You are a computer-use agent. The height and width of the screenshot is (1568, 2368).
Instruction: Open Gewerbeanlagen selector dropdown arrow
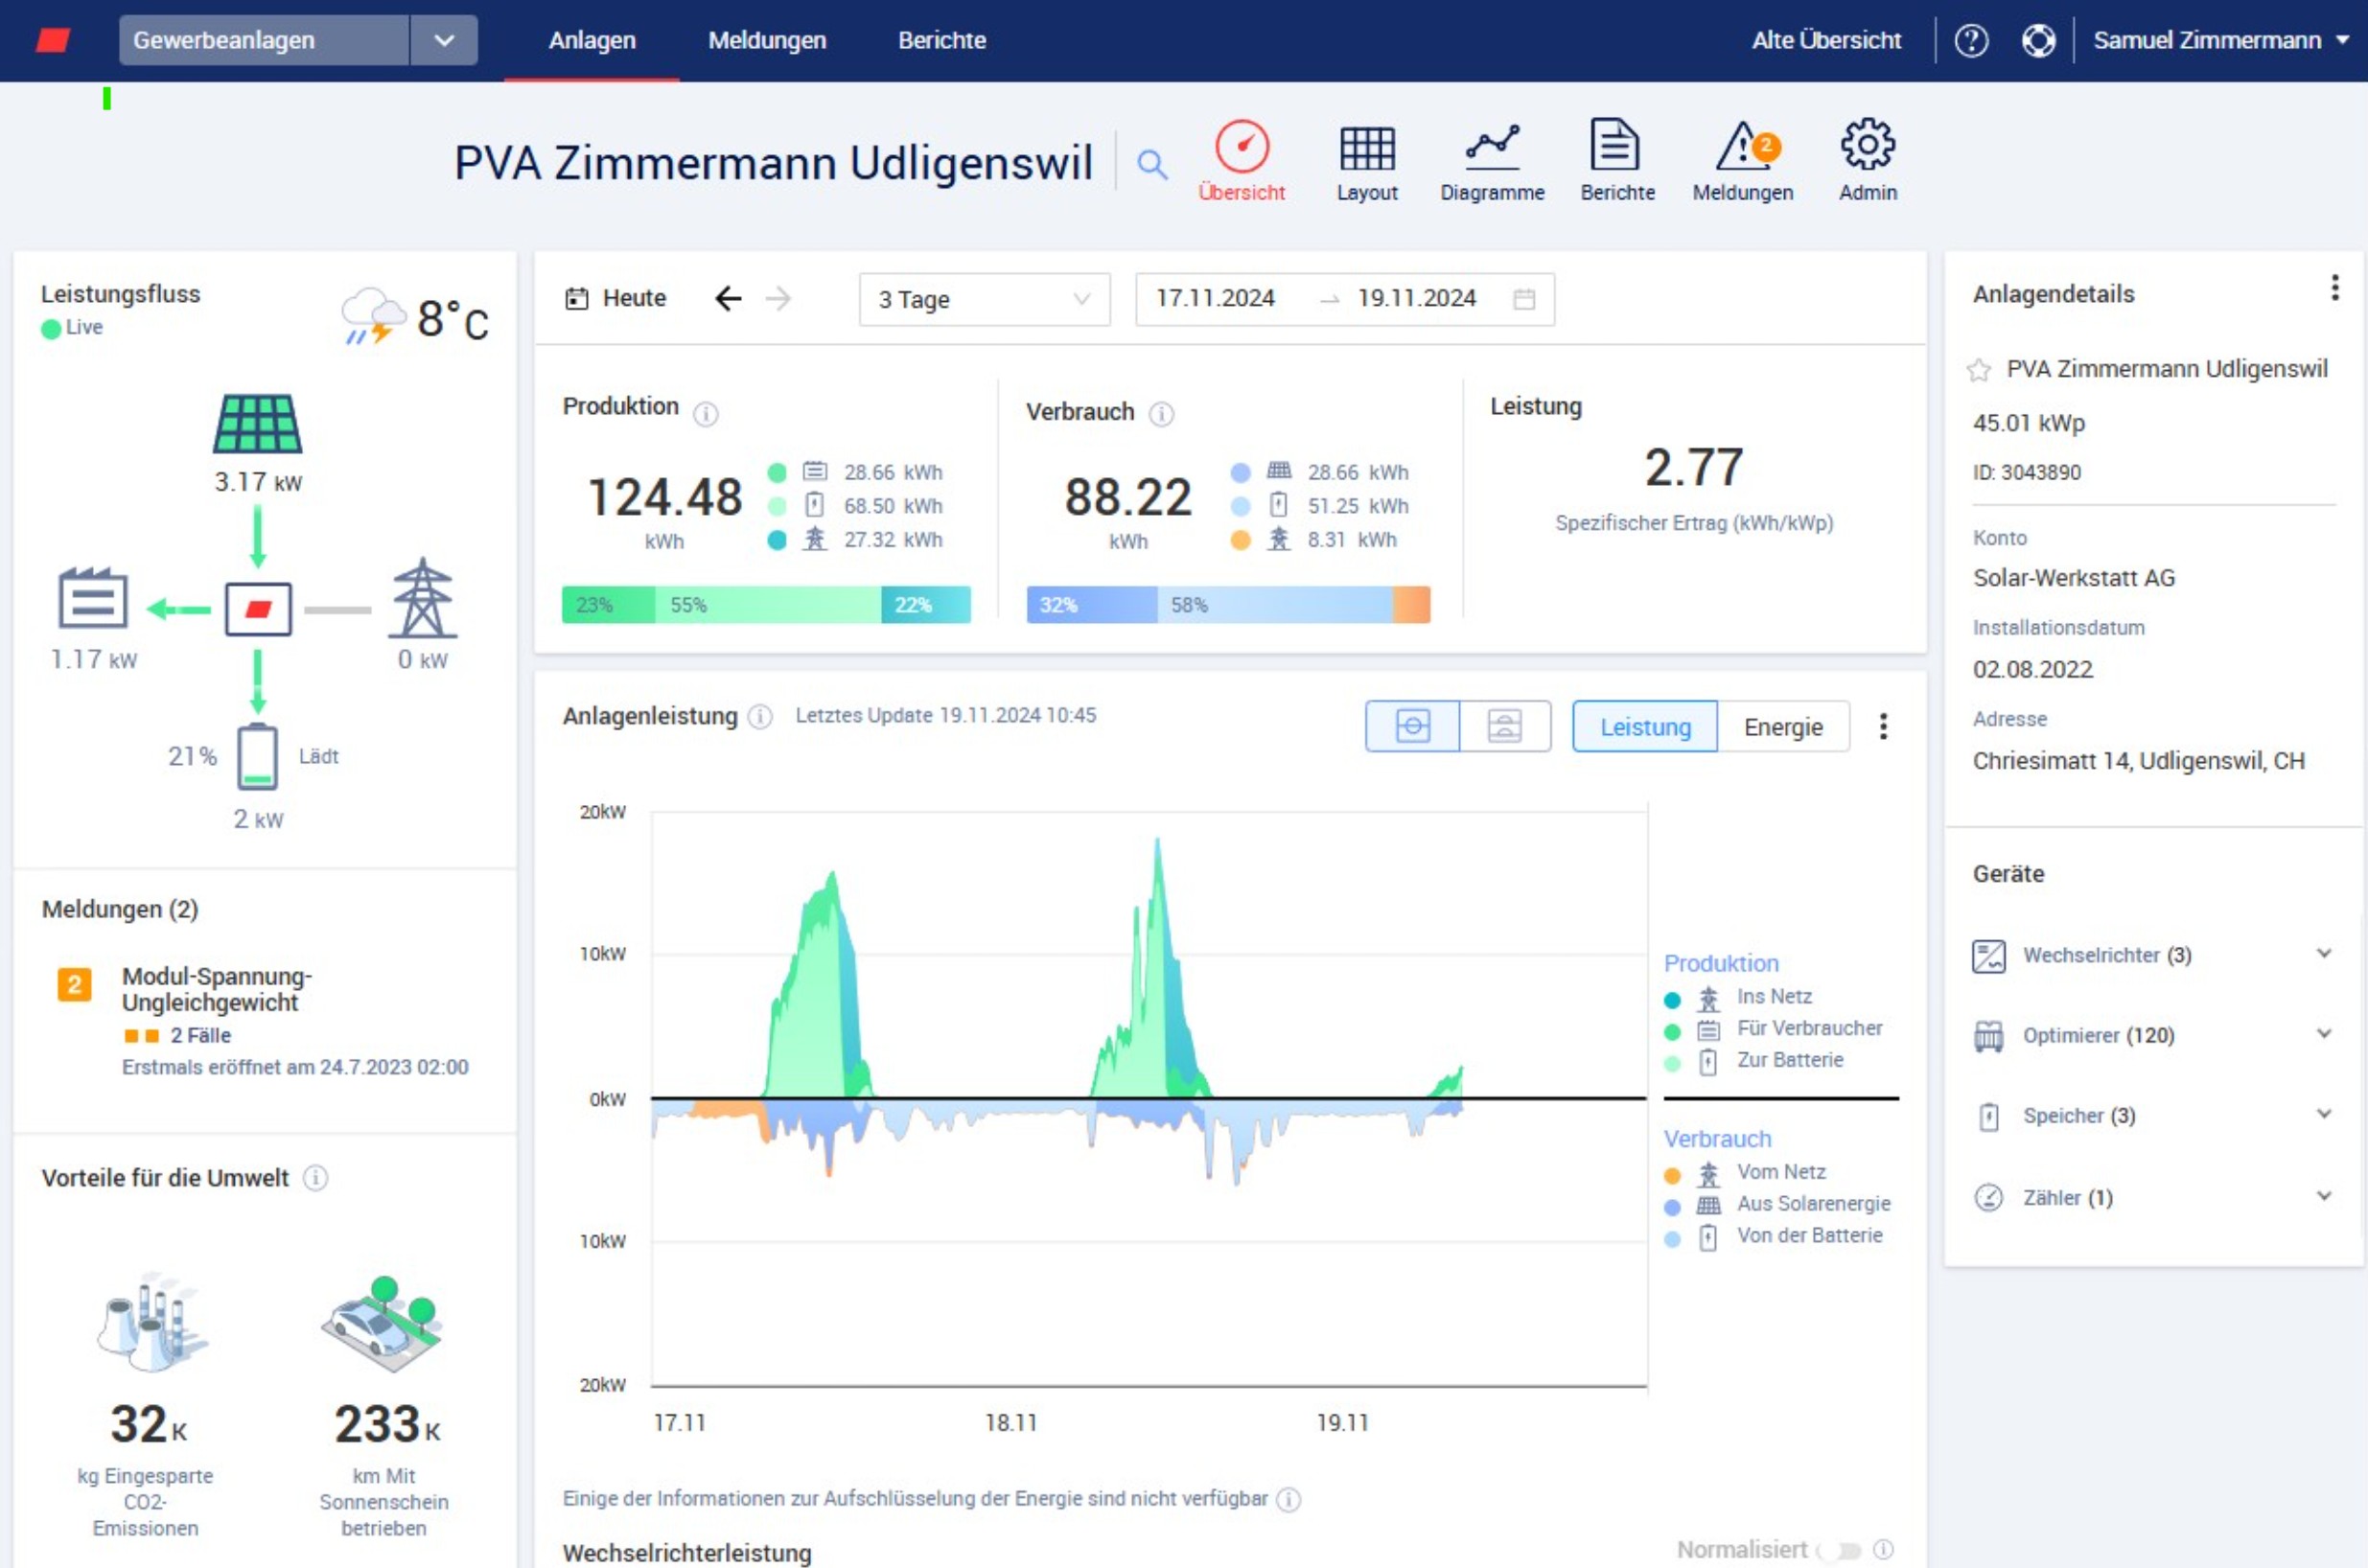(444, 41)
